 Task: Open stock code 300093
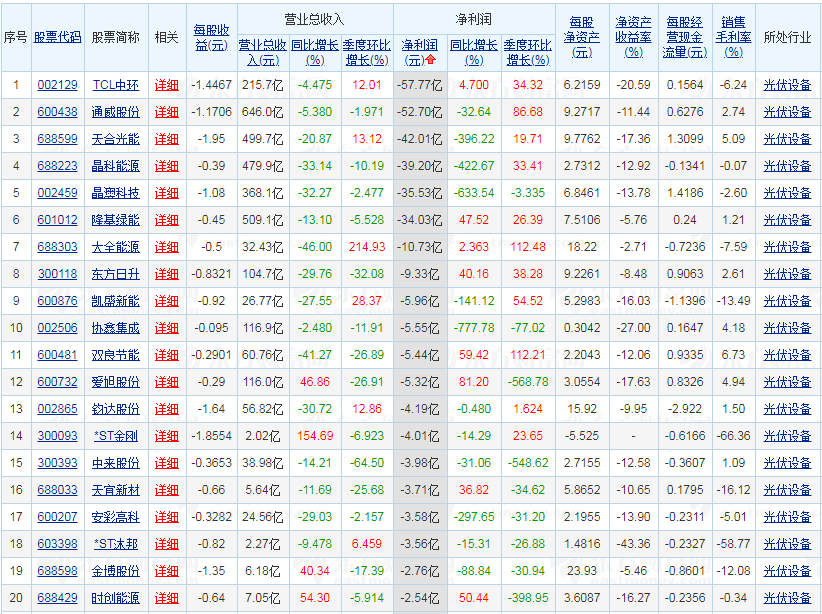pyautogui.click(x=57, y=436)
